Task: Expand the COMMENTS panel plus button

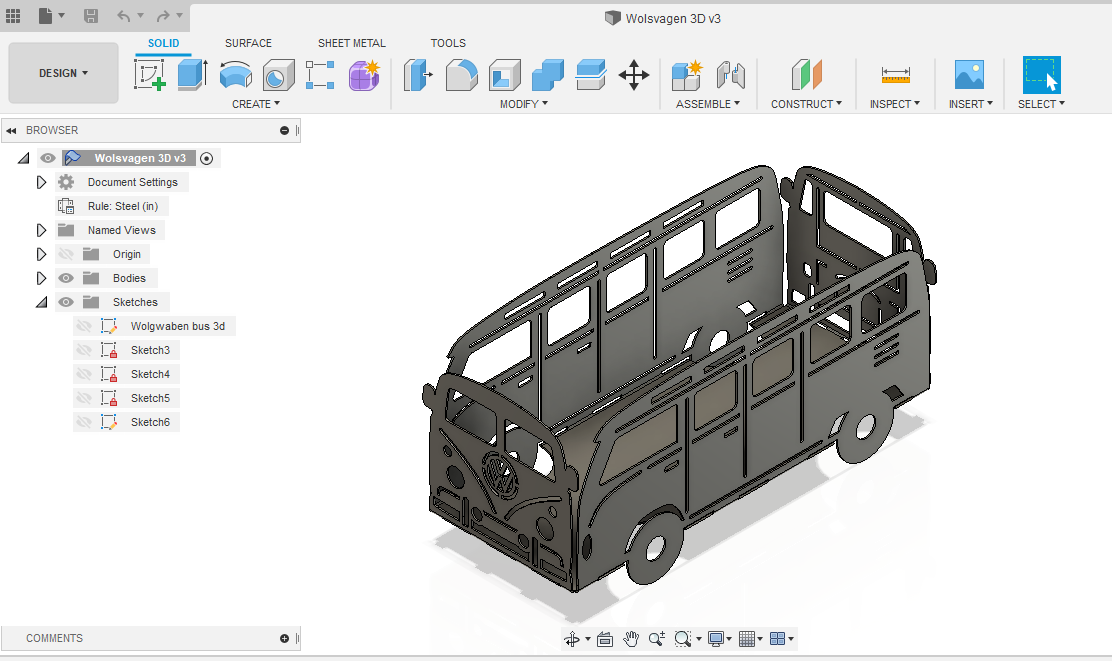Action: (284, 638)
